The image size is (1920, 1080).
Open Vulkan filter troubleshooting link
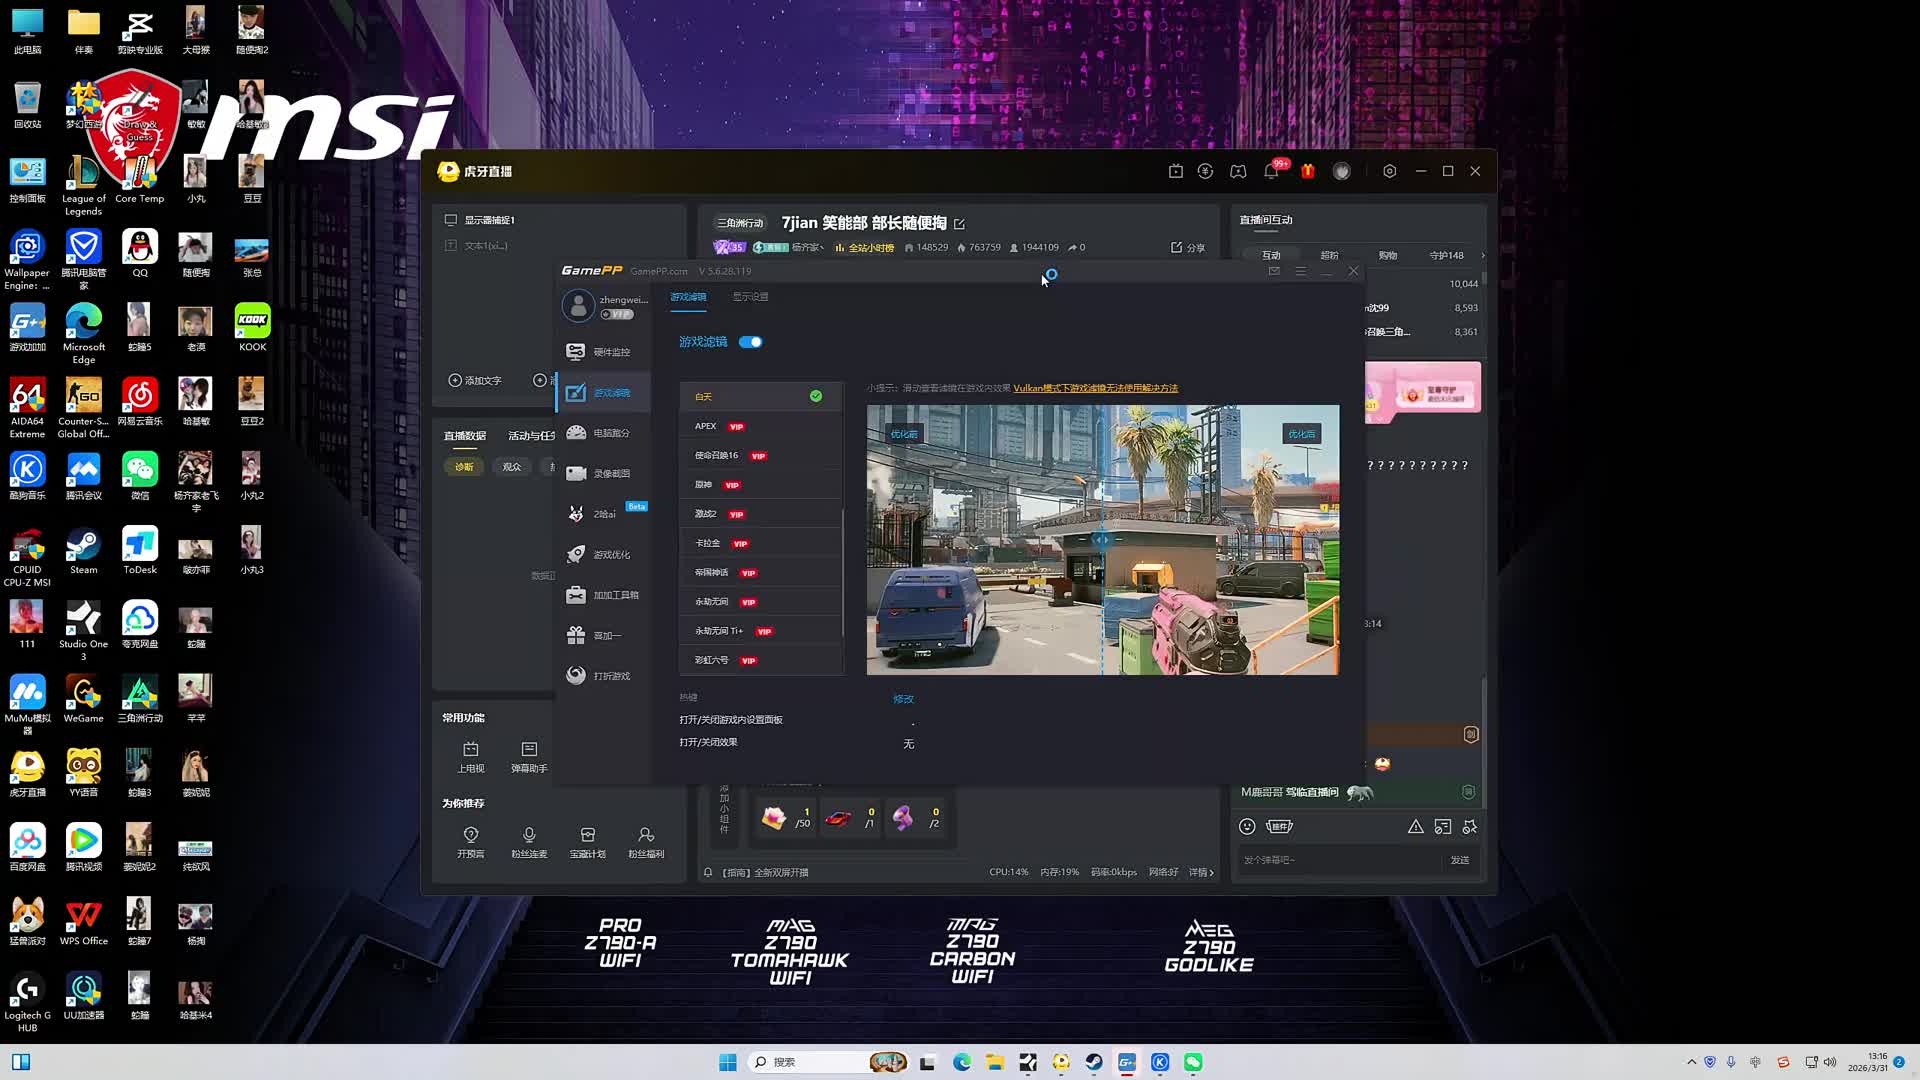pos(1095,388)
